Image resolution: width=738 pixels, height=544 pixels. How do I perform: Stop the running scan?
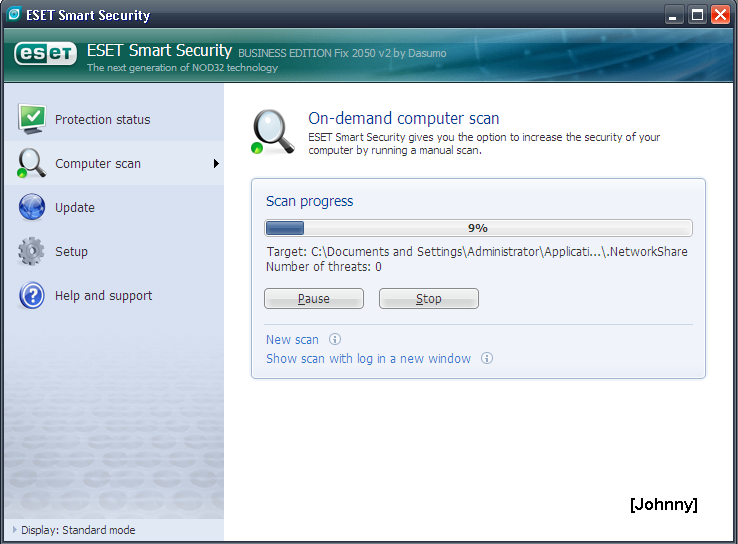pyautogui.click(x=429, y=299)
